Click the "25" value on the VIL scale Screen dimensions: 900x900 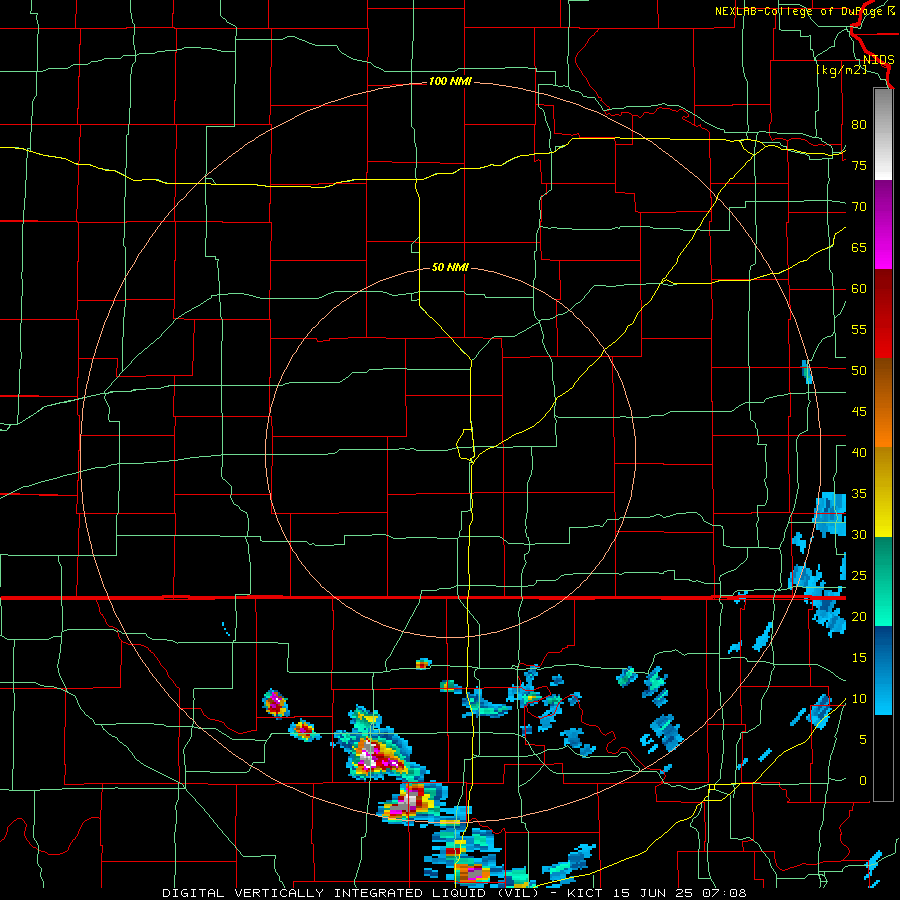point(859,576)
